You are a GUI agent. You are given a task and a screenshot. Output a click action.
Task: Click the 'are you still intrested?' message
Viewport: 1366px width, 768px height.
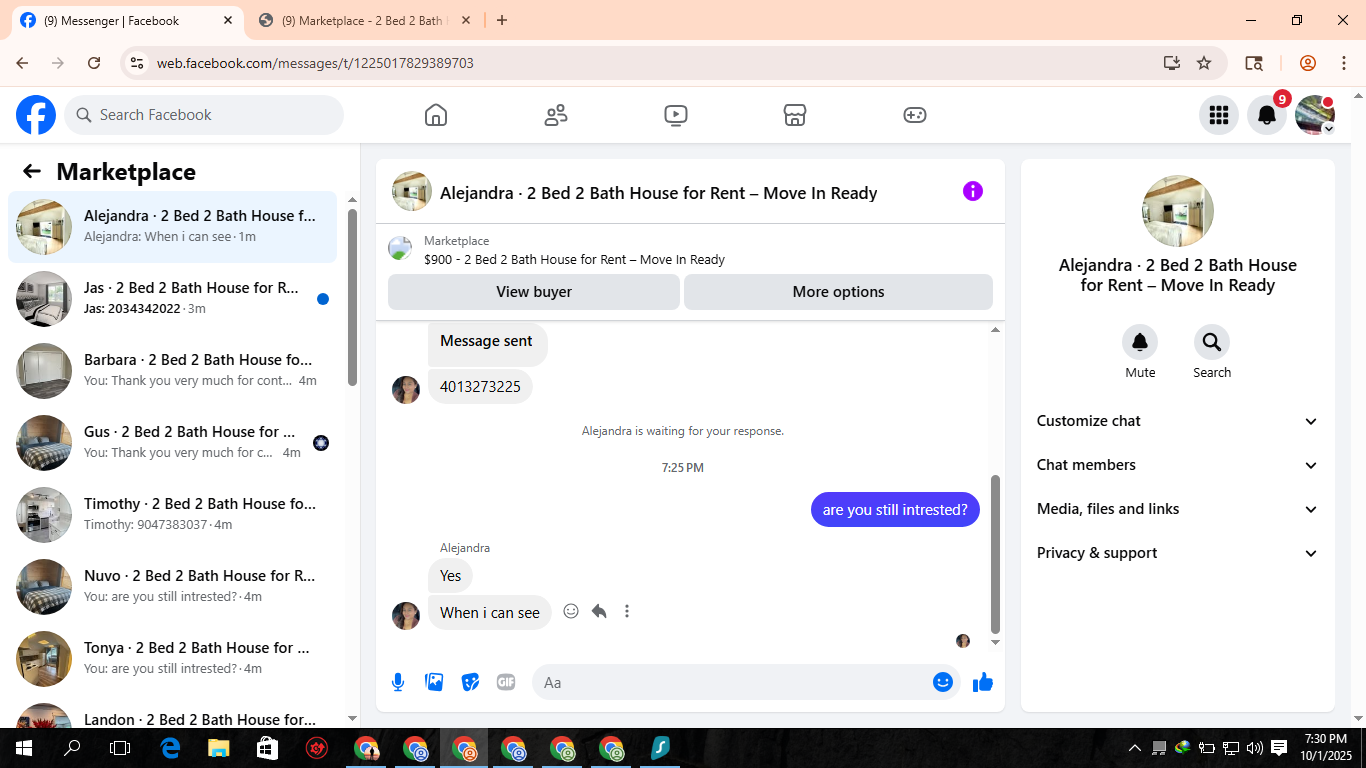895,510
